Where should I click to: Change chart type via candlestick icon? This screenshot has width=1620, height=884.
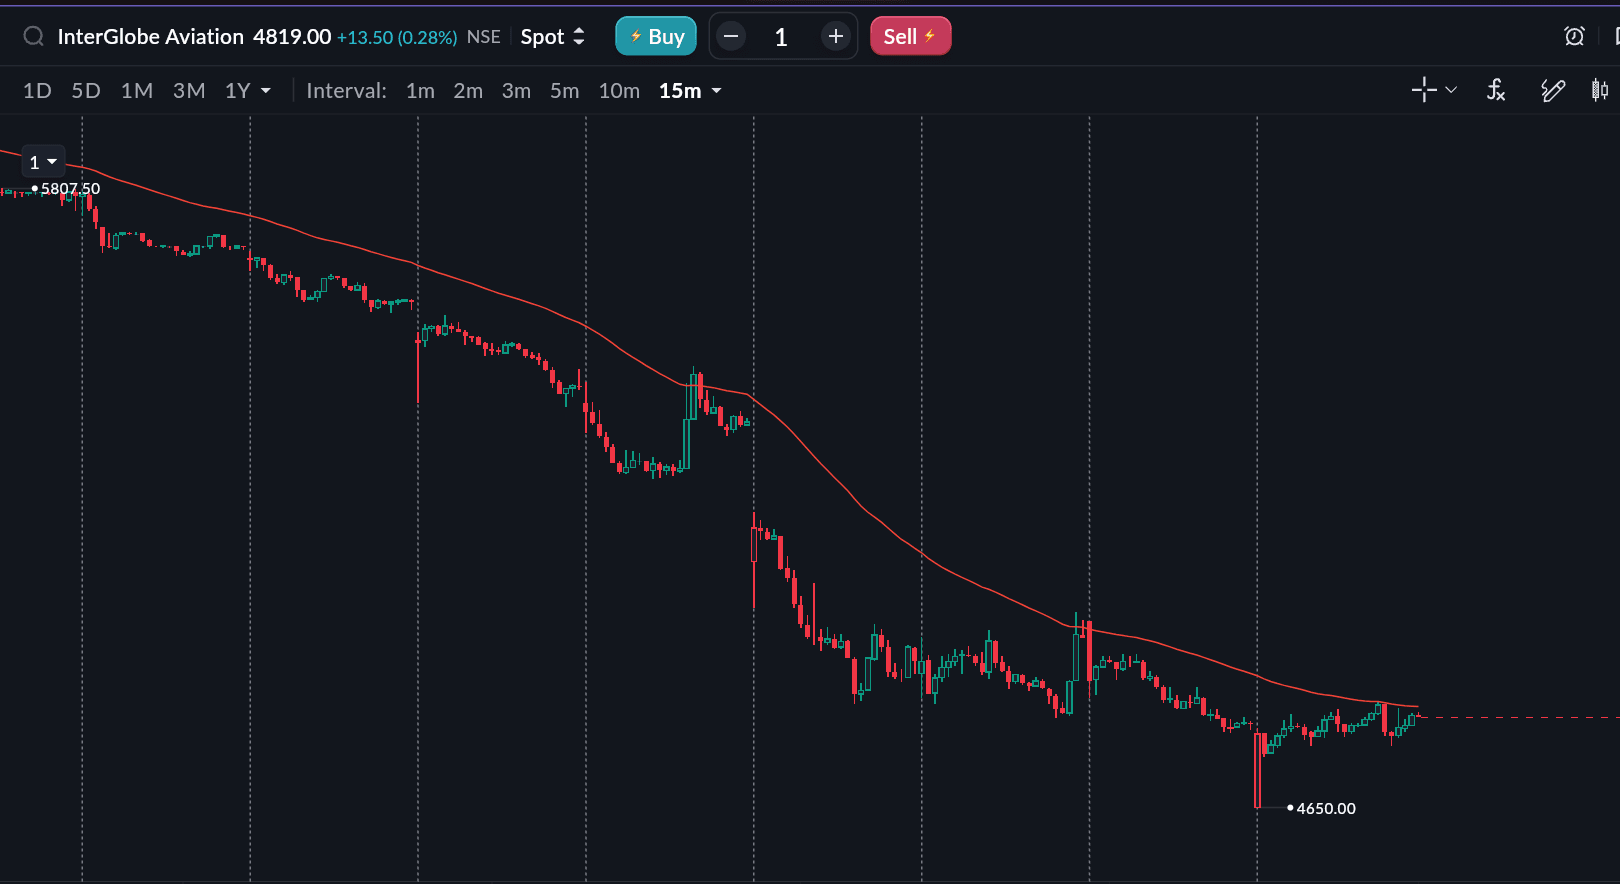click(1600, 90)
